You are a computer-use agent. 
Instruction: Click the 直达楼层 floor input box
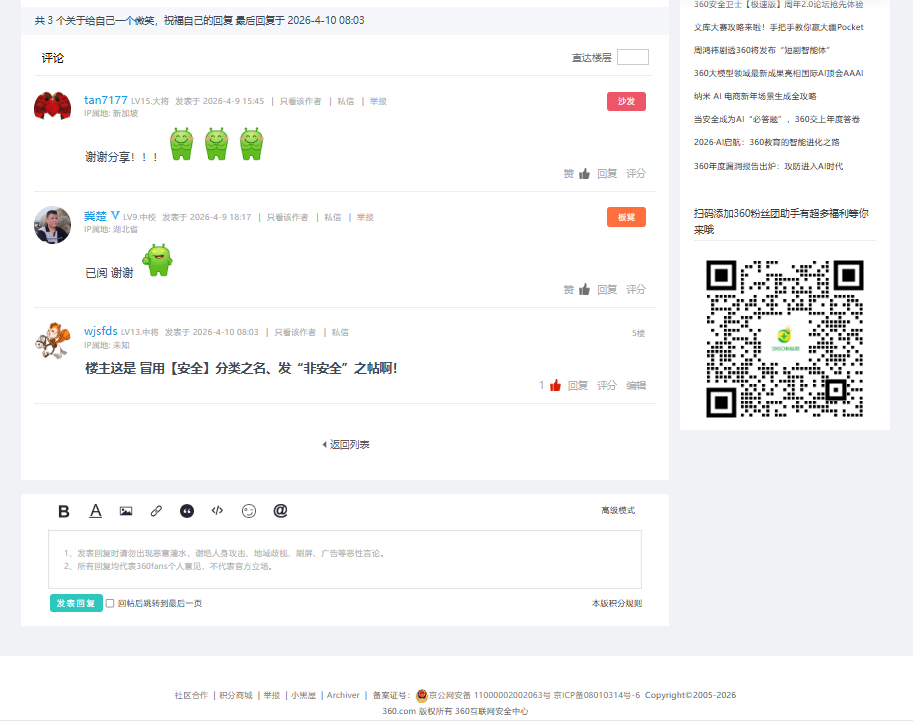pyautogui.click(x=633, y=57)
